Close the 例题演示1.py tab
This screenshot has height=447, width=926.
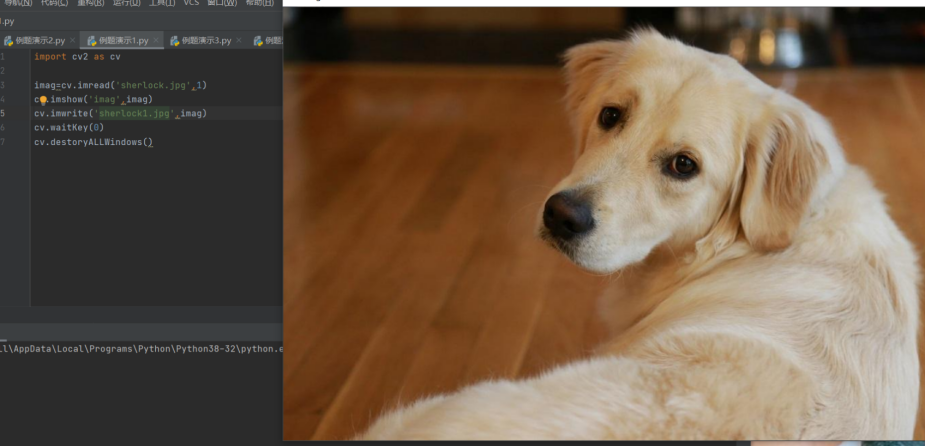click(x=156, y=41)
